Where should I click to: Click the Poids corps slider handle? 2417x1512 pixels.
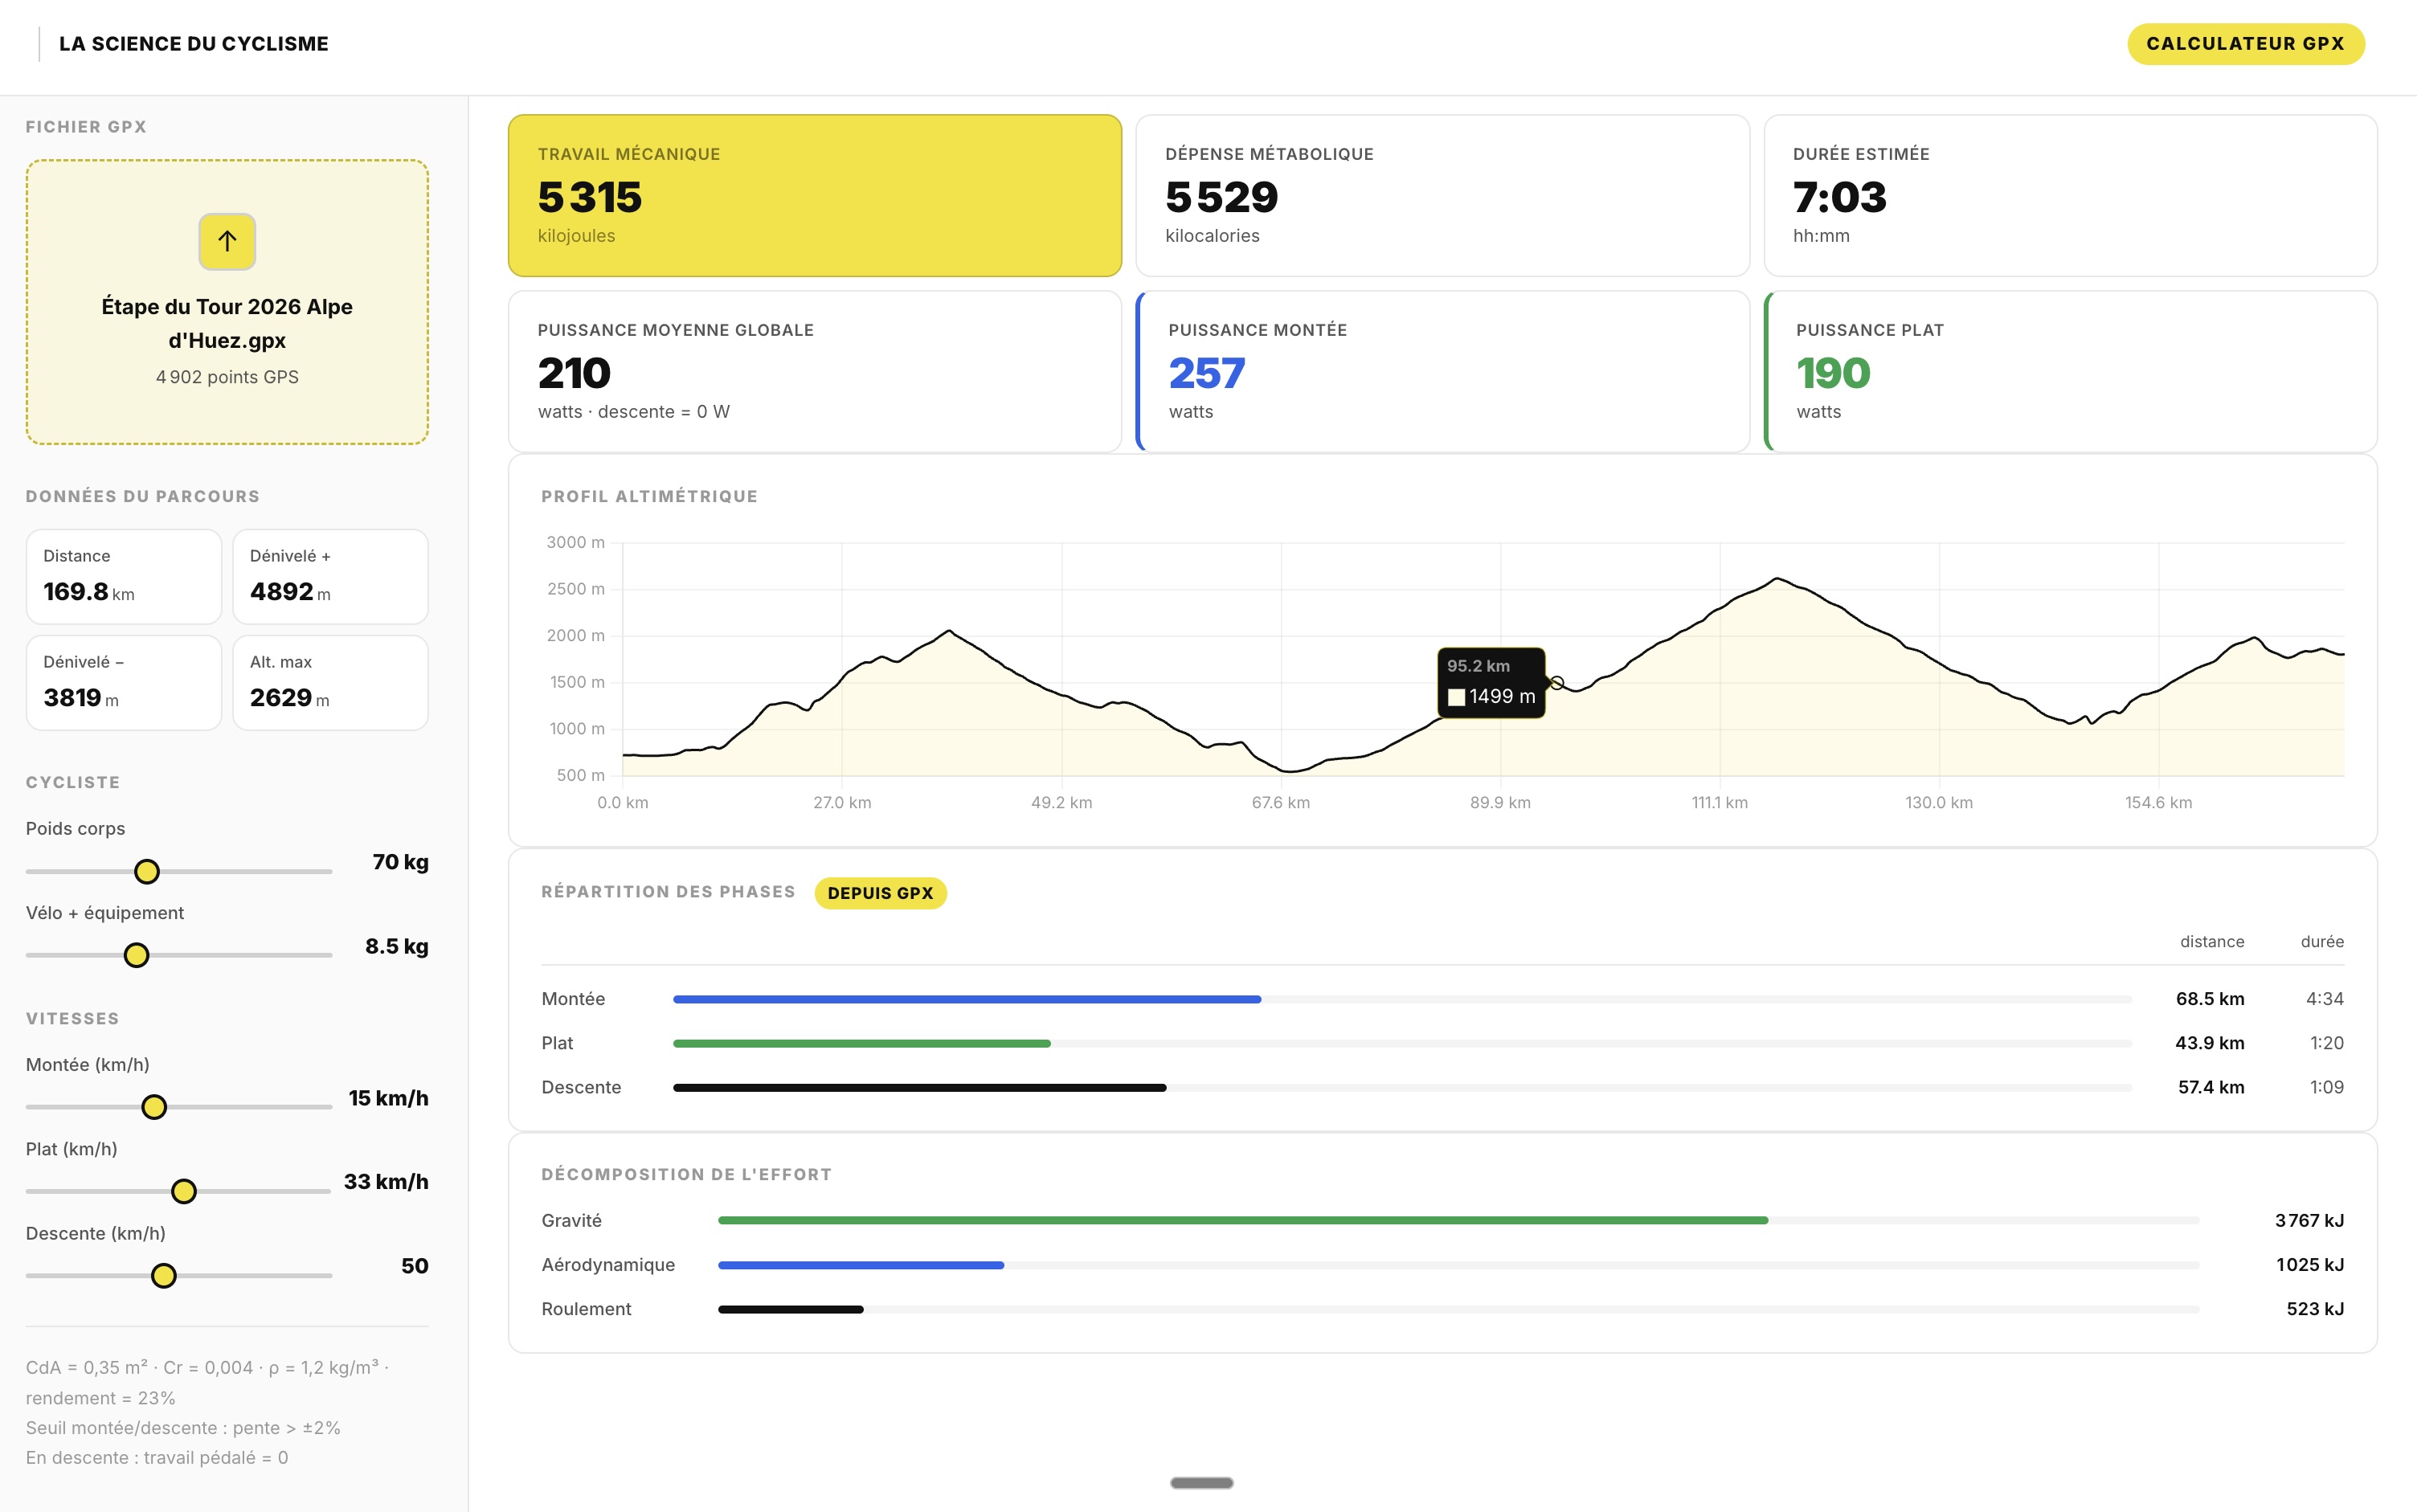[x=147, y=872]
